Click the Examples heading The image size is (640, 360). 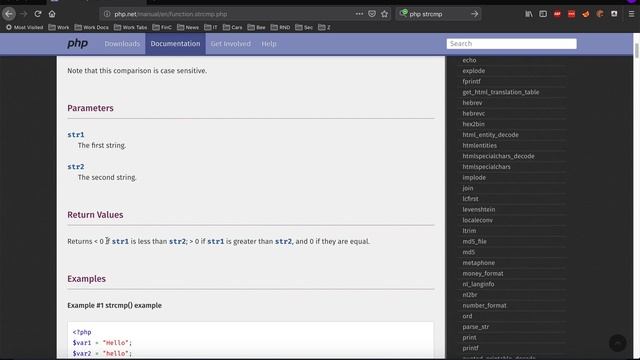[x=87, y=279]
